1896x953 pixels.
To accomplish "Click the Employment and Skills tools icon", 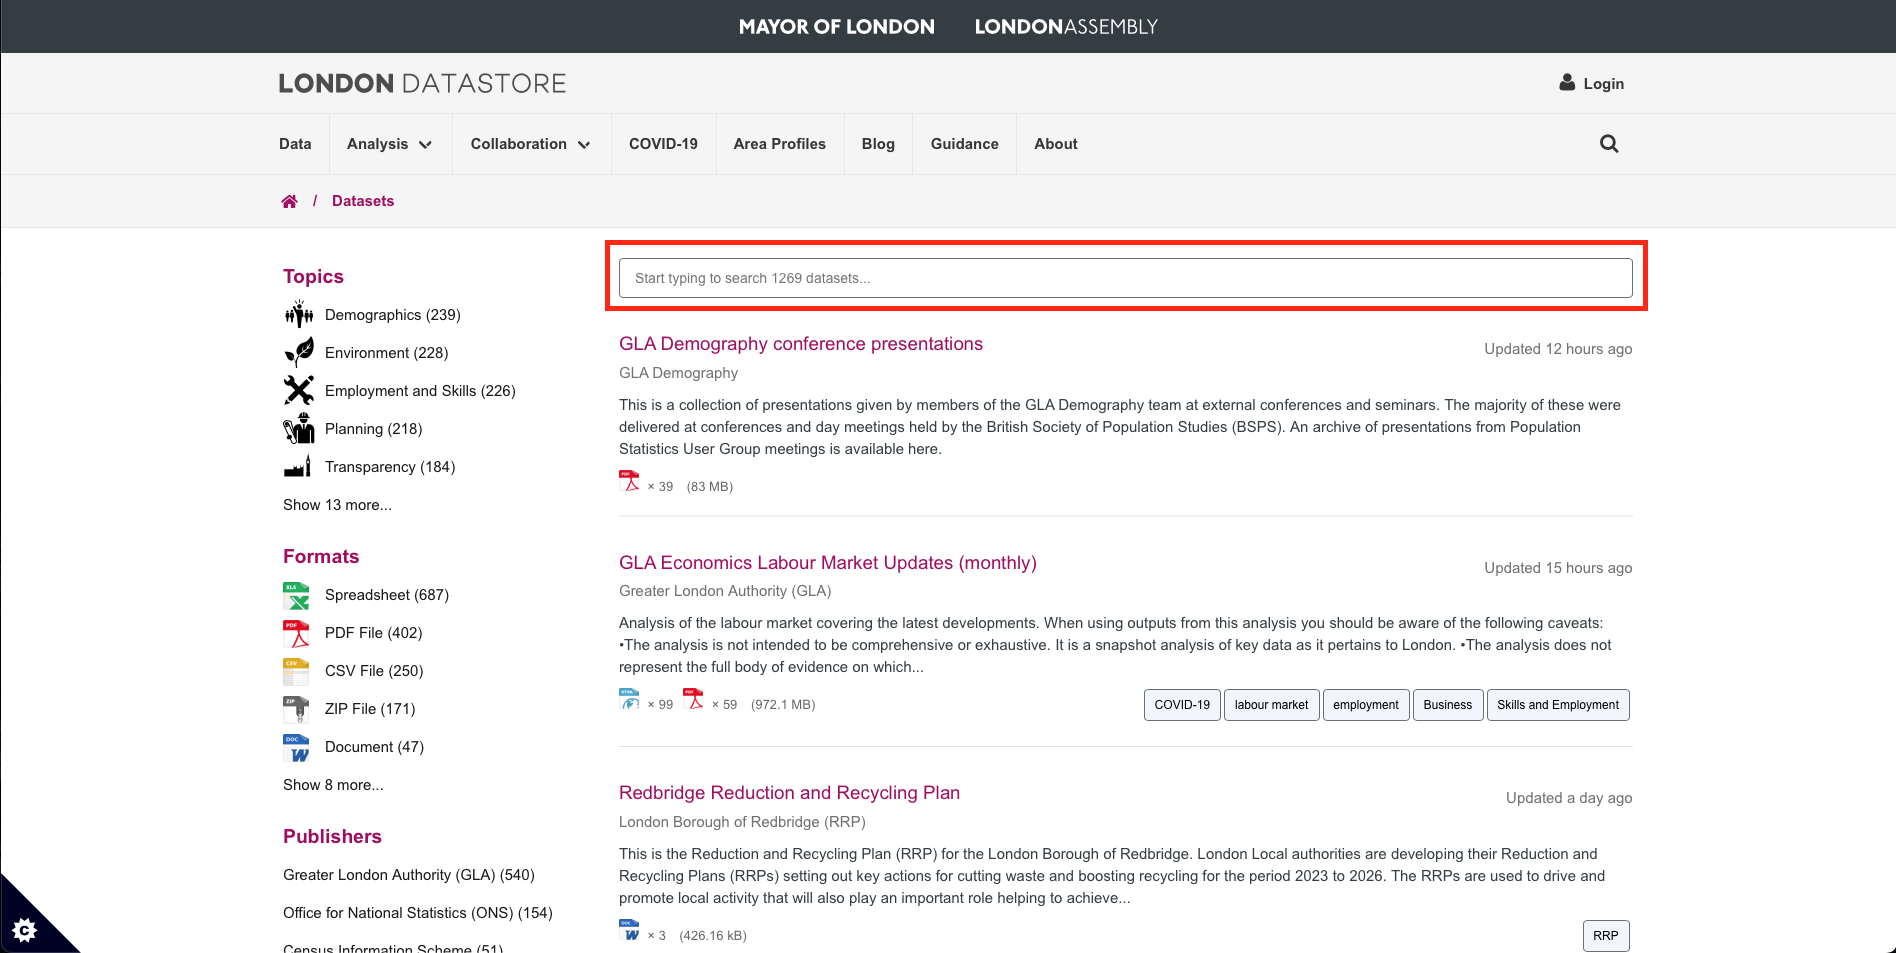I will tap(298, 391).
